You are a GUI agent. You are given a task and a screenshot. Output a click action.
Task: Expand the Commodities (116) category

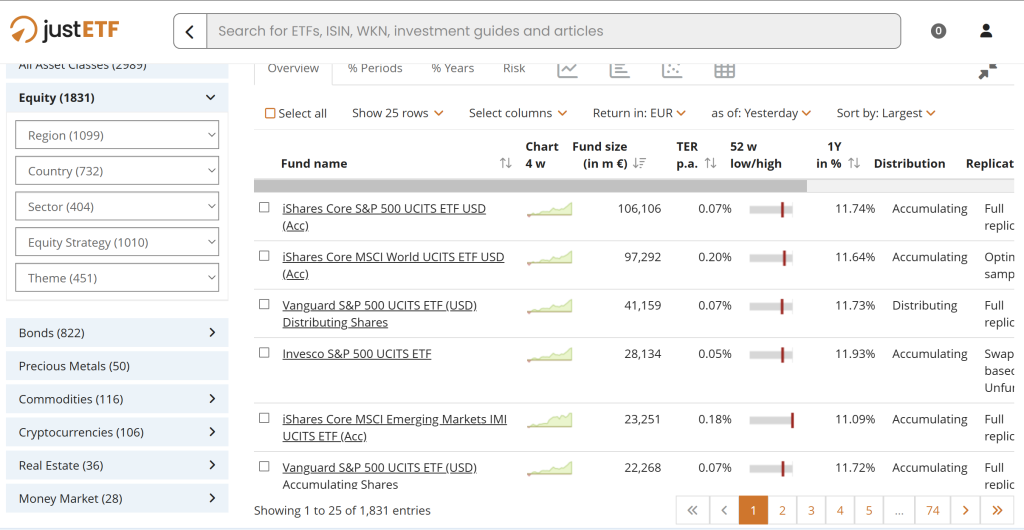(x=118, y=399)
